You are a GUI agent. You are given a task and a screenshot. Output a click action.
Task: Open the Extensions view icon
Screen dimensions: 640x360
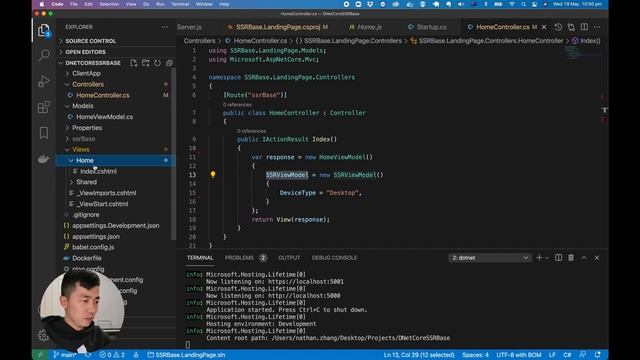(x=44, y=107)
